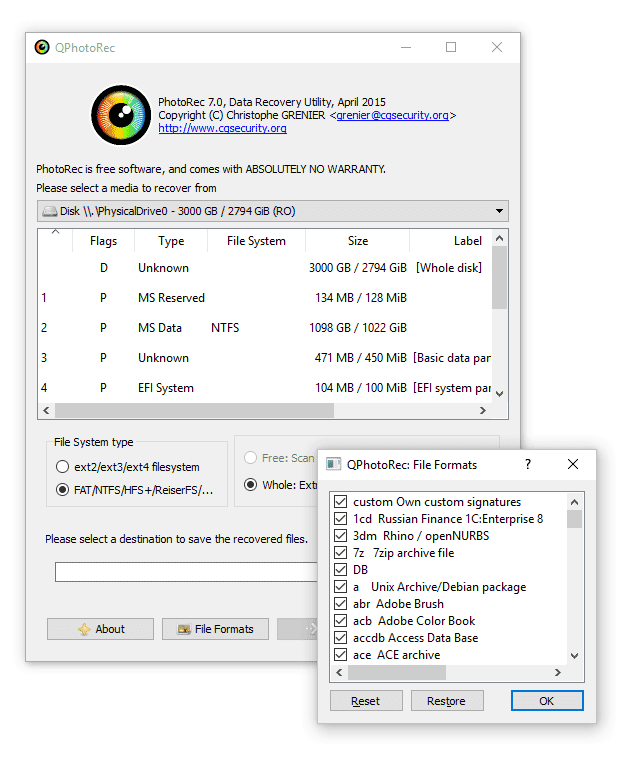Uncheck the abr Adobe Brush checkbox
The height and width of the screenshot is (759, 628).
pyautogui.click(x=340, y=604)
